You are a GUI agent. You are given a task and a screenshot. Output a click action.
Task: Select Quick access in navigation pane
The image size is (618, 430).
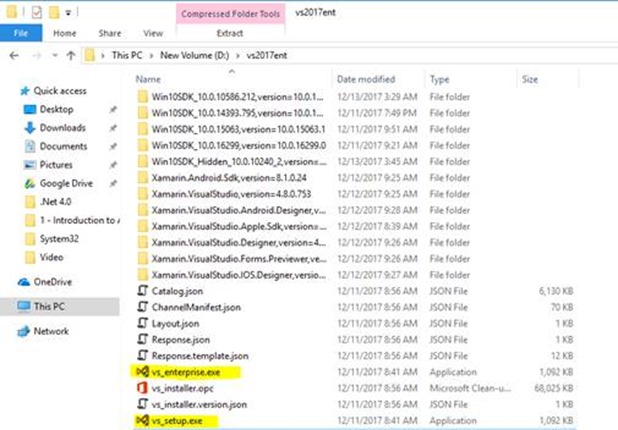[60, 91]
